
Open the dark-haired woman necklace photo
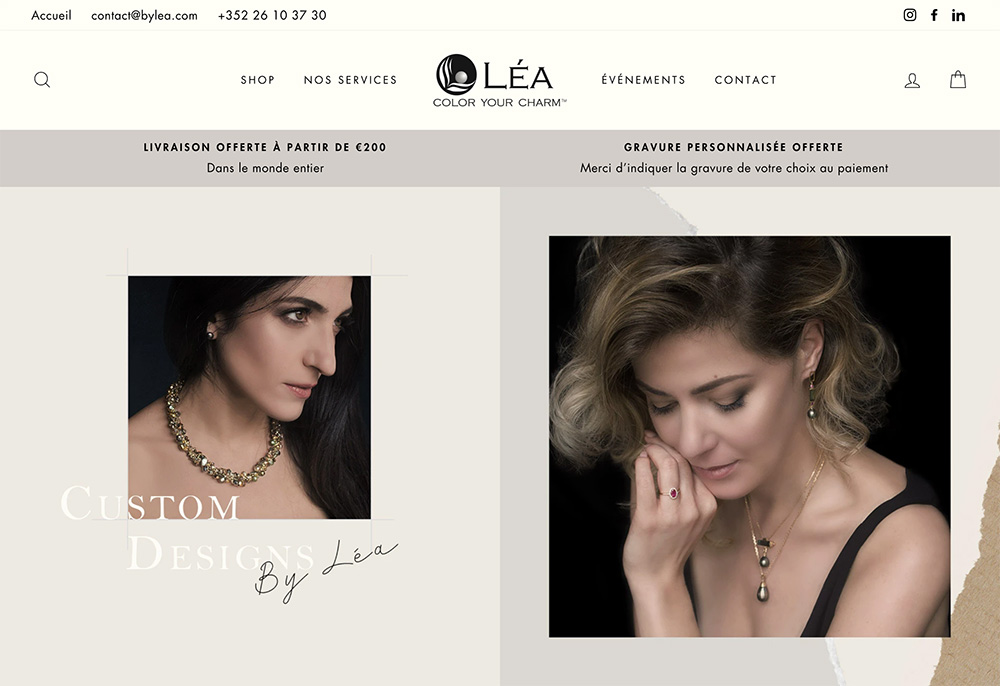pyautogui.click(x=249, y=397)
